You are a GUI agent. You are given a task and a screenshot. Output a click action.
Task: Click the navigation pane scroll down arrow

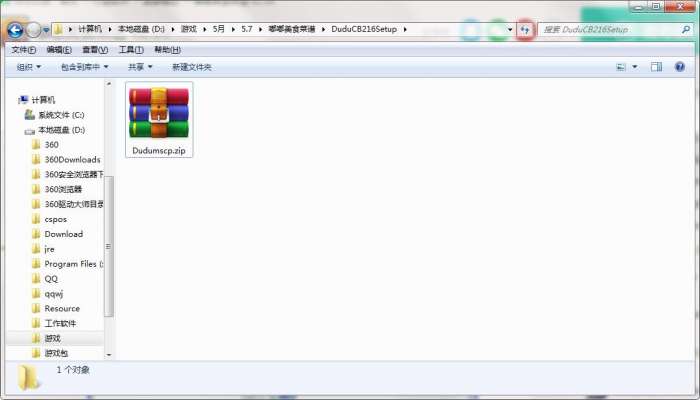[108, 355]
